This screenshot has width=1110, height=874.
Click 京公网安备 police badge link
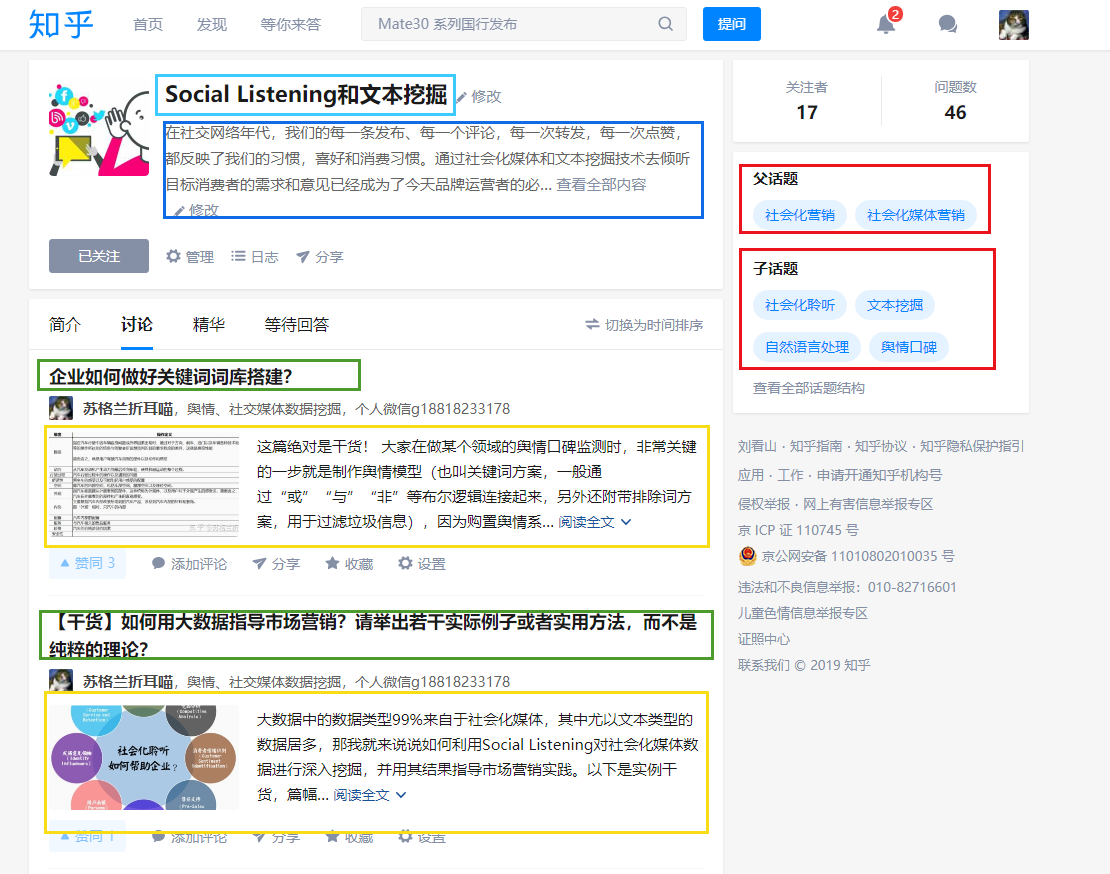point(847,556)
